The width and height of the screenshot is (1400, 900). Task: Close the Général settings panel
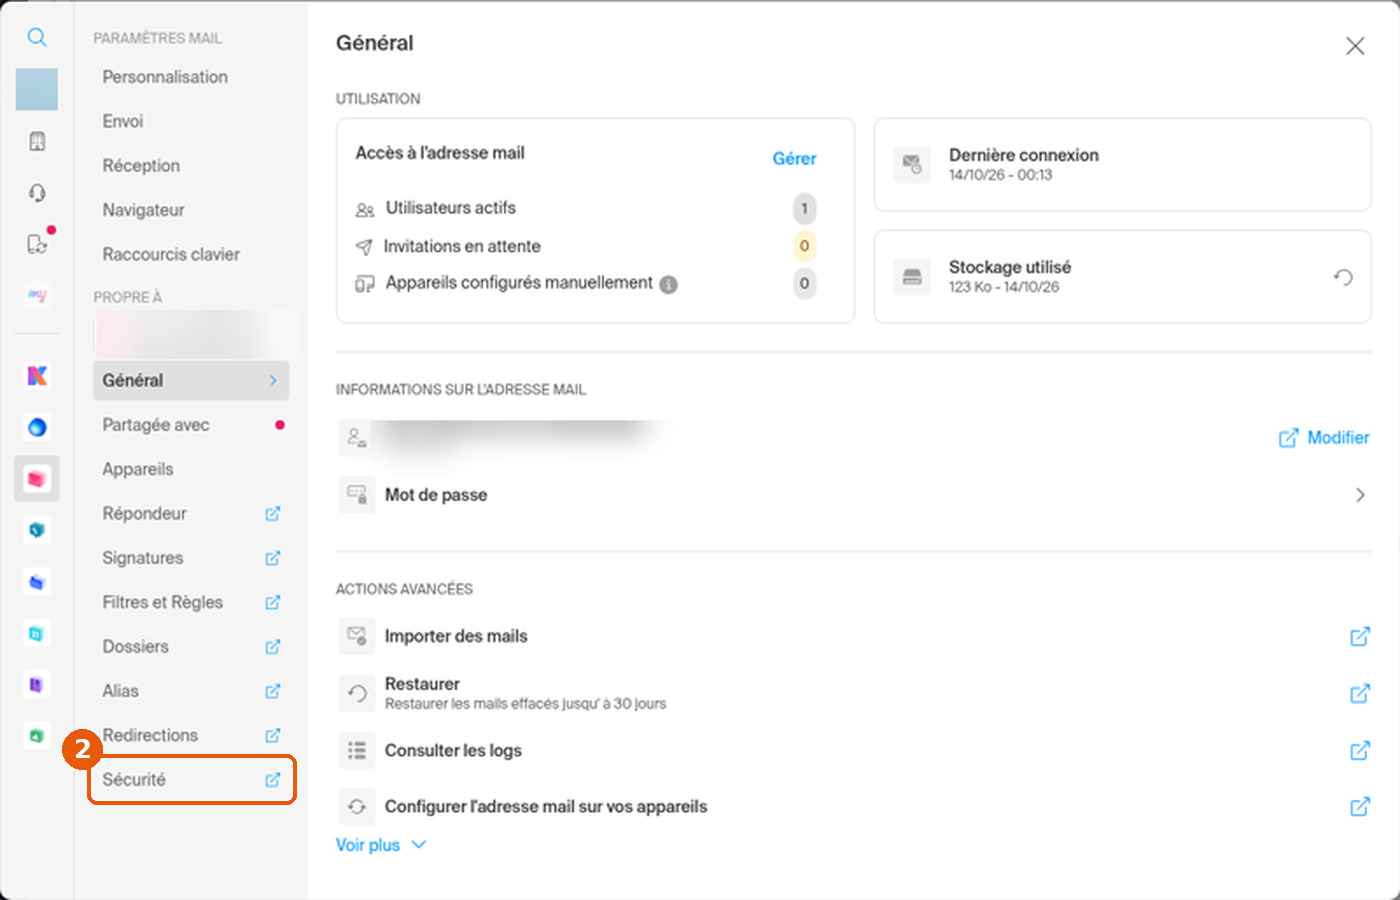pyautogui.click(x=1355, y=46)
